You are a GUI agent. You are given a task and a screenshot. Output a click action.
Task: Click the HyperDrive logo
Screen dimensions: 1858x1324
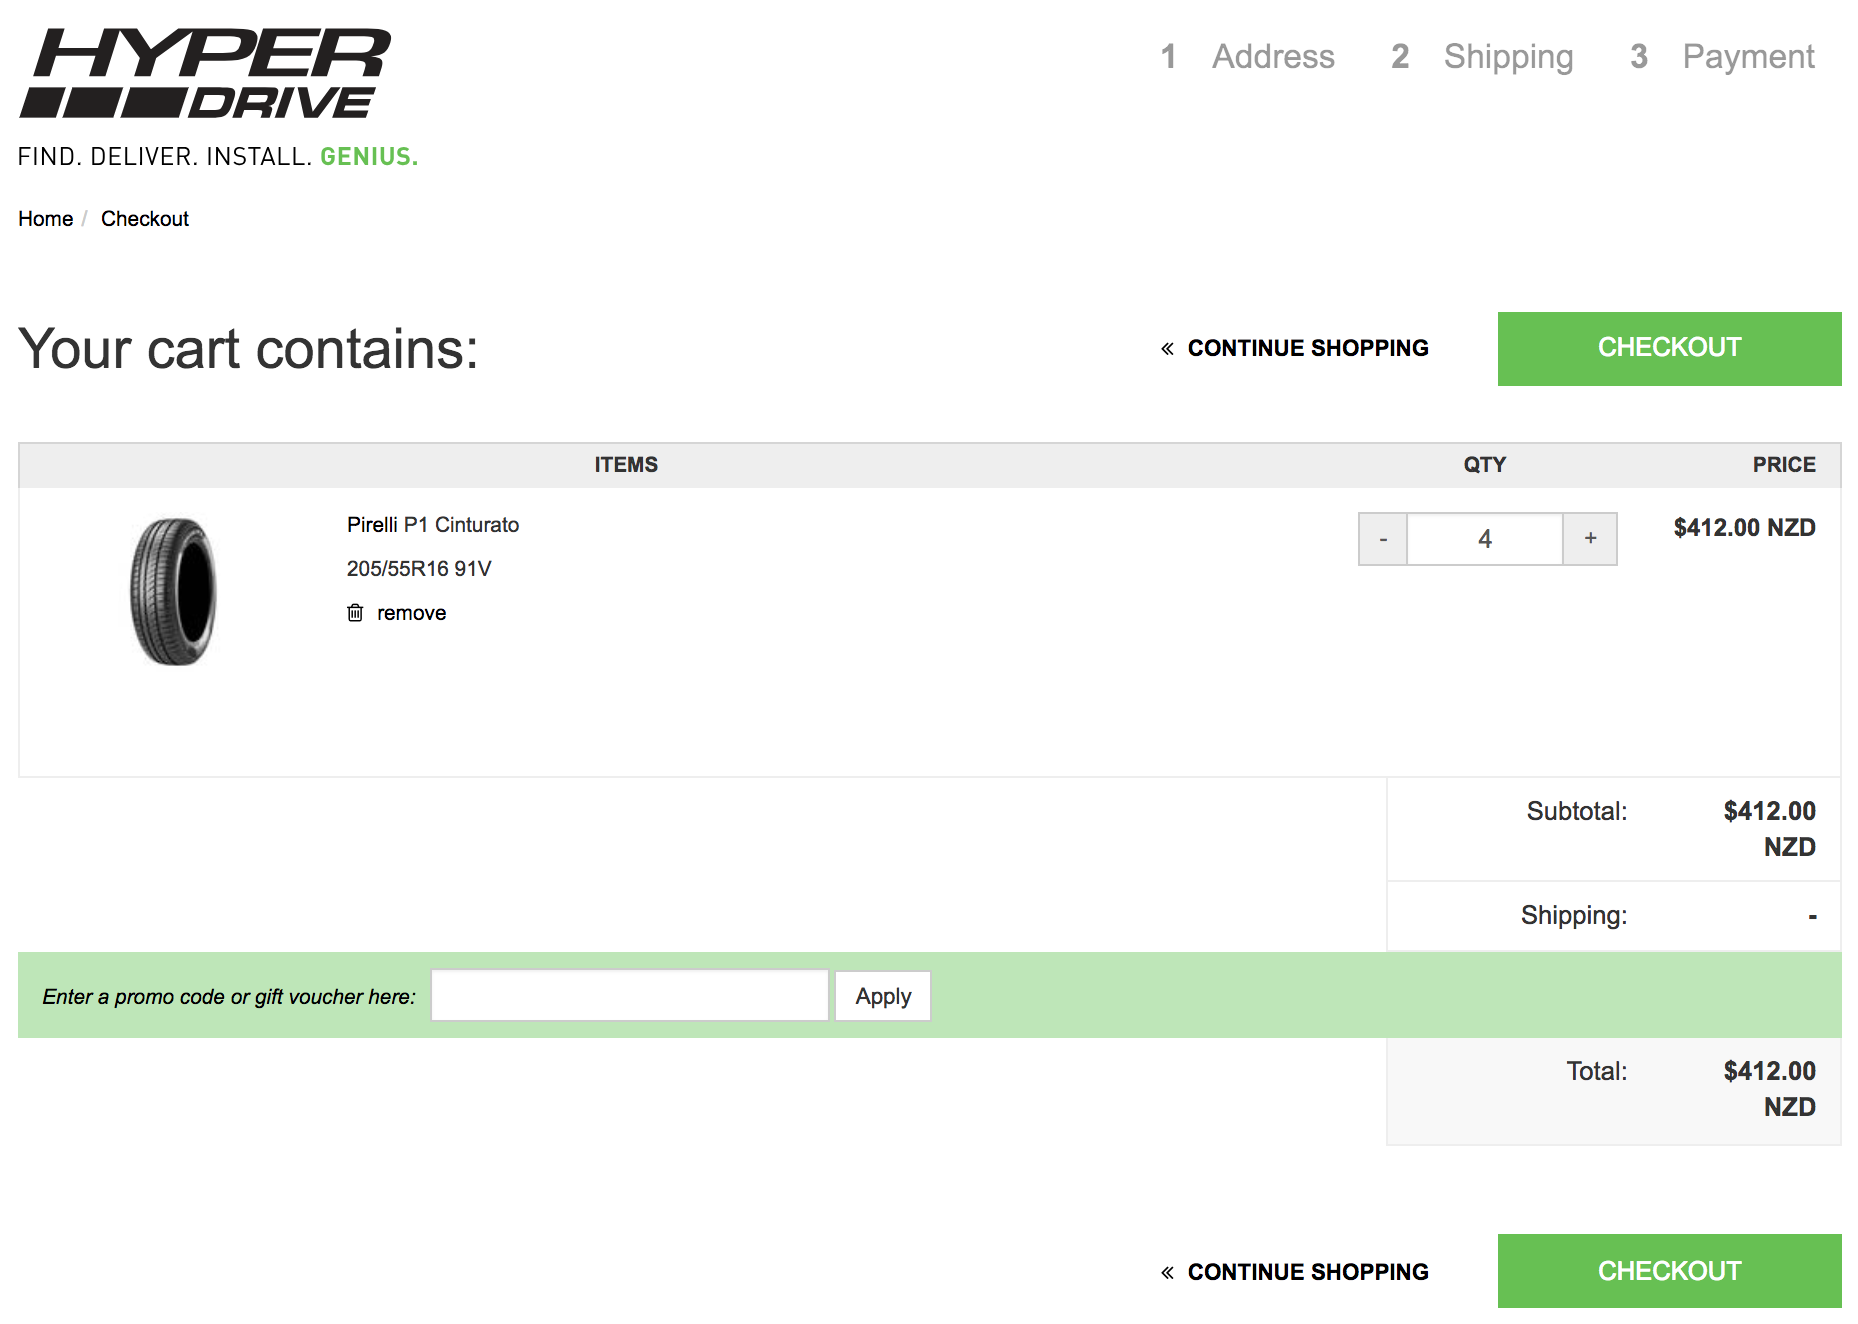point(206,73)
